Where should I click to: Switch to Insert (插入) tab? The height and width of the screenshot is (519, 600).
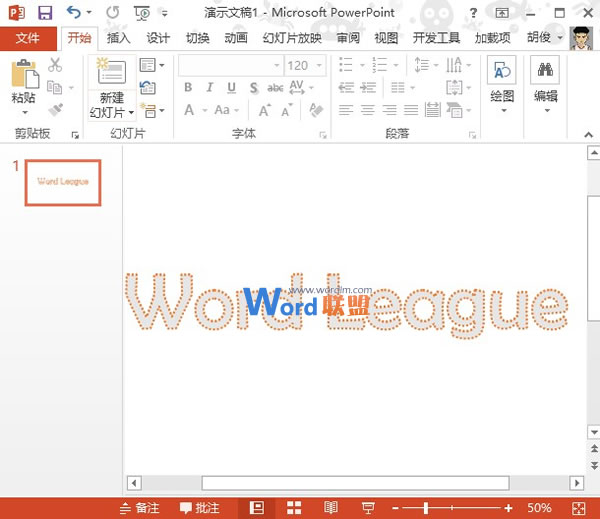click(119, 38)
